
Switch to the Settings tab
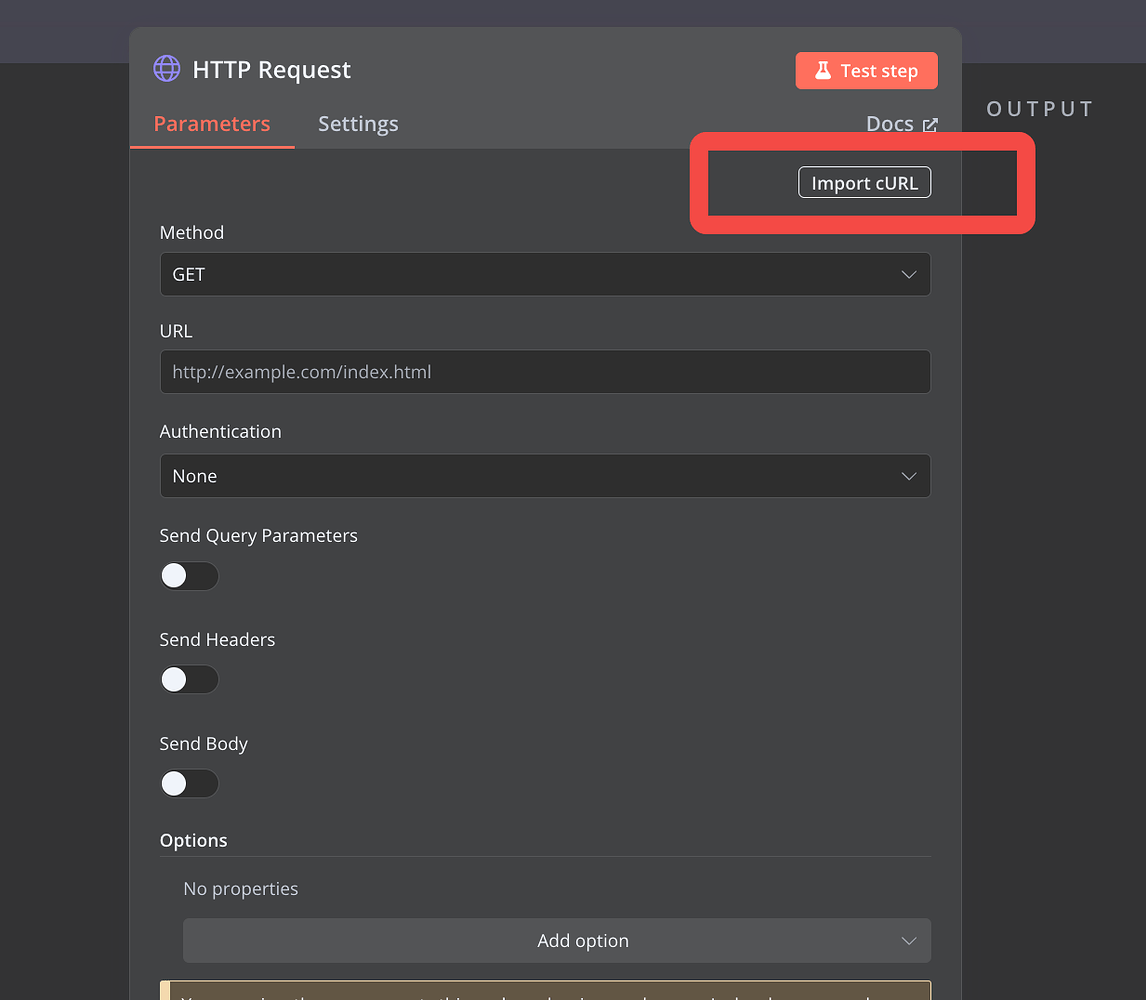(358, 123)
